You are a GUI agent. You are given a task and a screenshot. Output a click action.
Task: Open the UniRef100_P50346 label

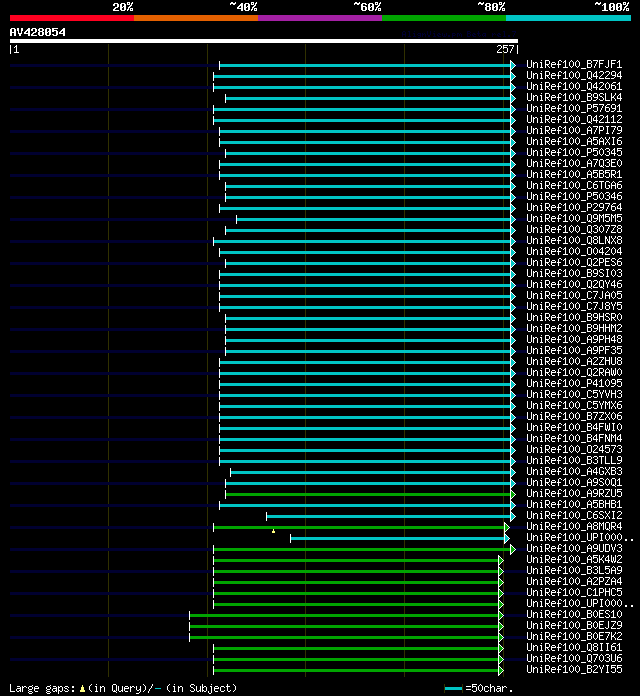(574, 197)
